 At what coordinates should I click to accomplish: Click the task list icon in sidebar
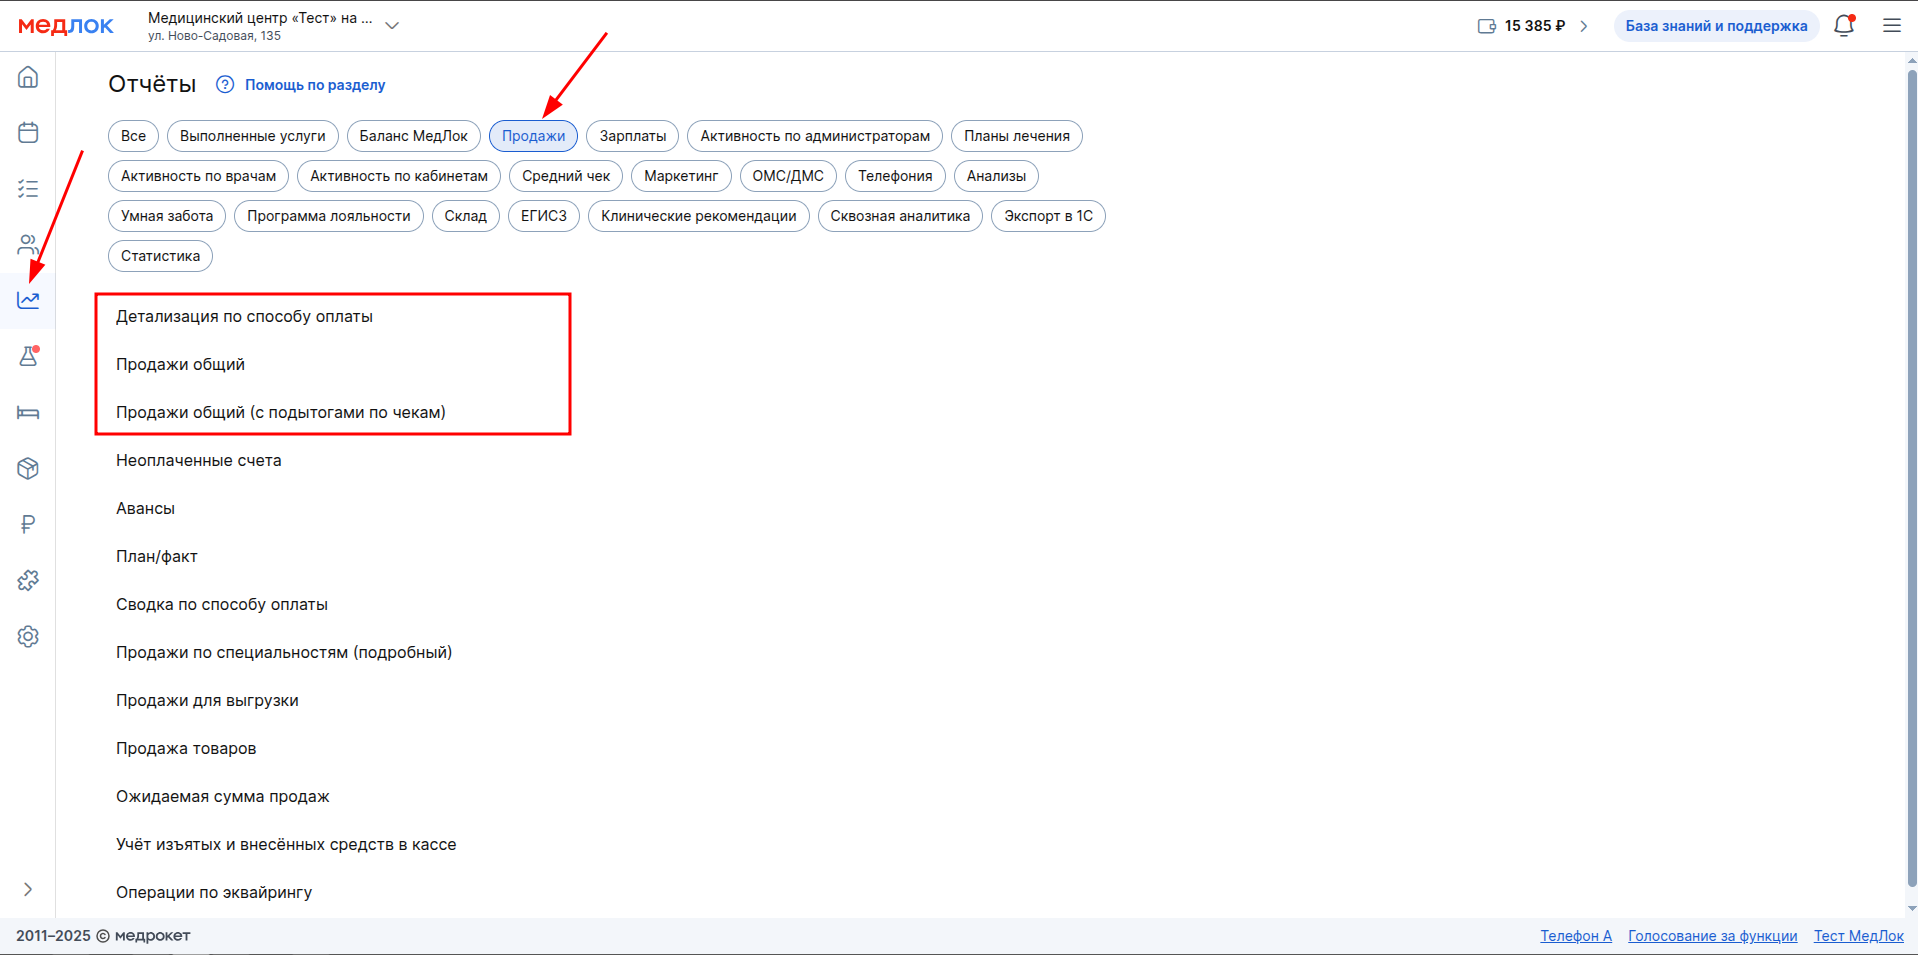(x=28, y=189)
